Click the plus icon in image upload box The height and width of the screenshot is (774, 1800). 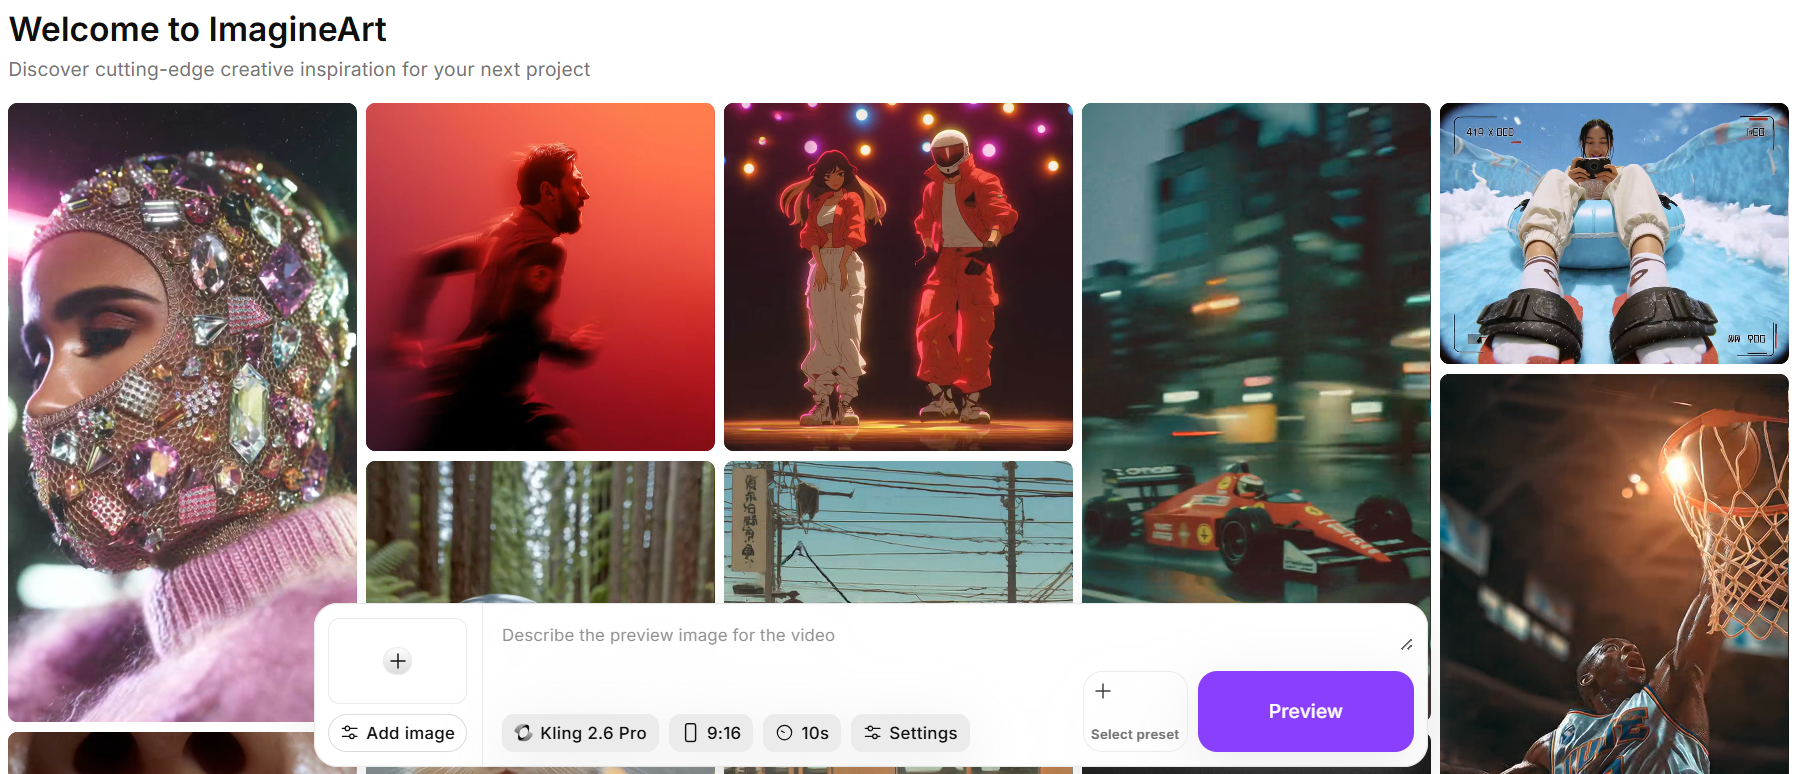point(398,661)
